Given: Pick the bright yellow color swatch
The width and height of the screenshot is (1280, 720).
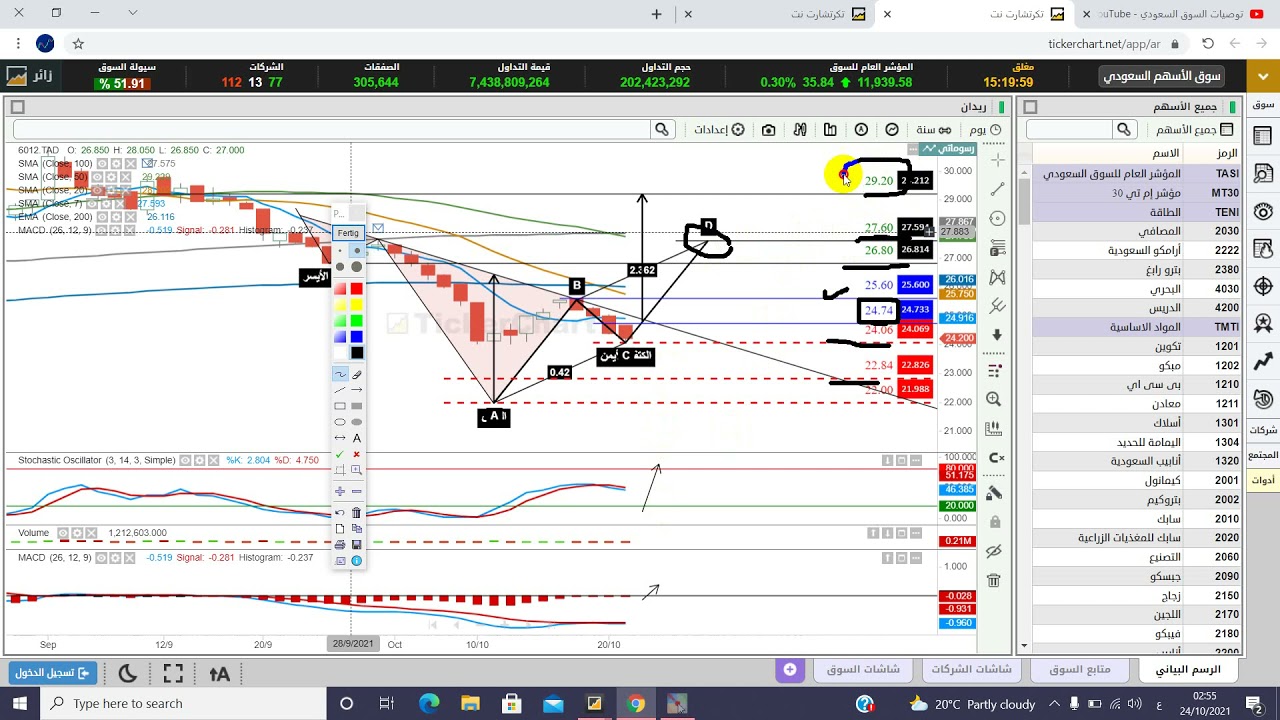Looking at the screenshot, I should pos(356,305).
